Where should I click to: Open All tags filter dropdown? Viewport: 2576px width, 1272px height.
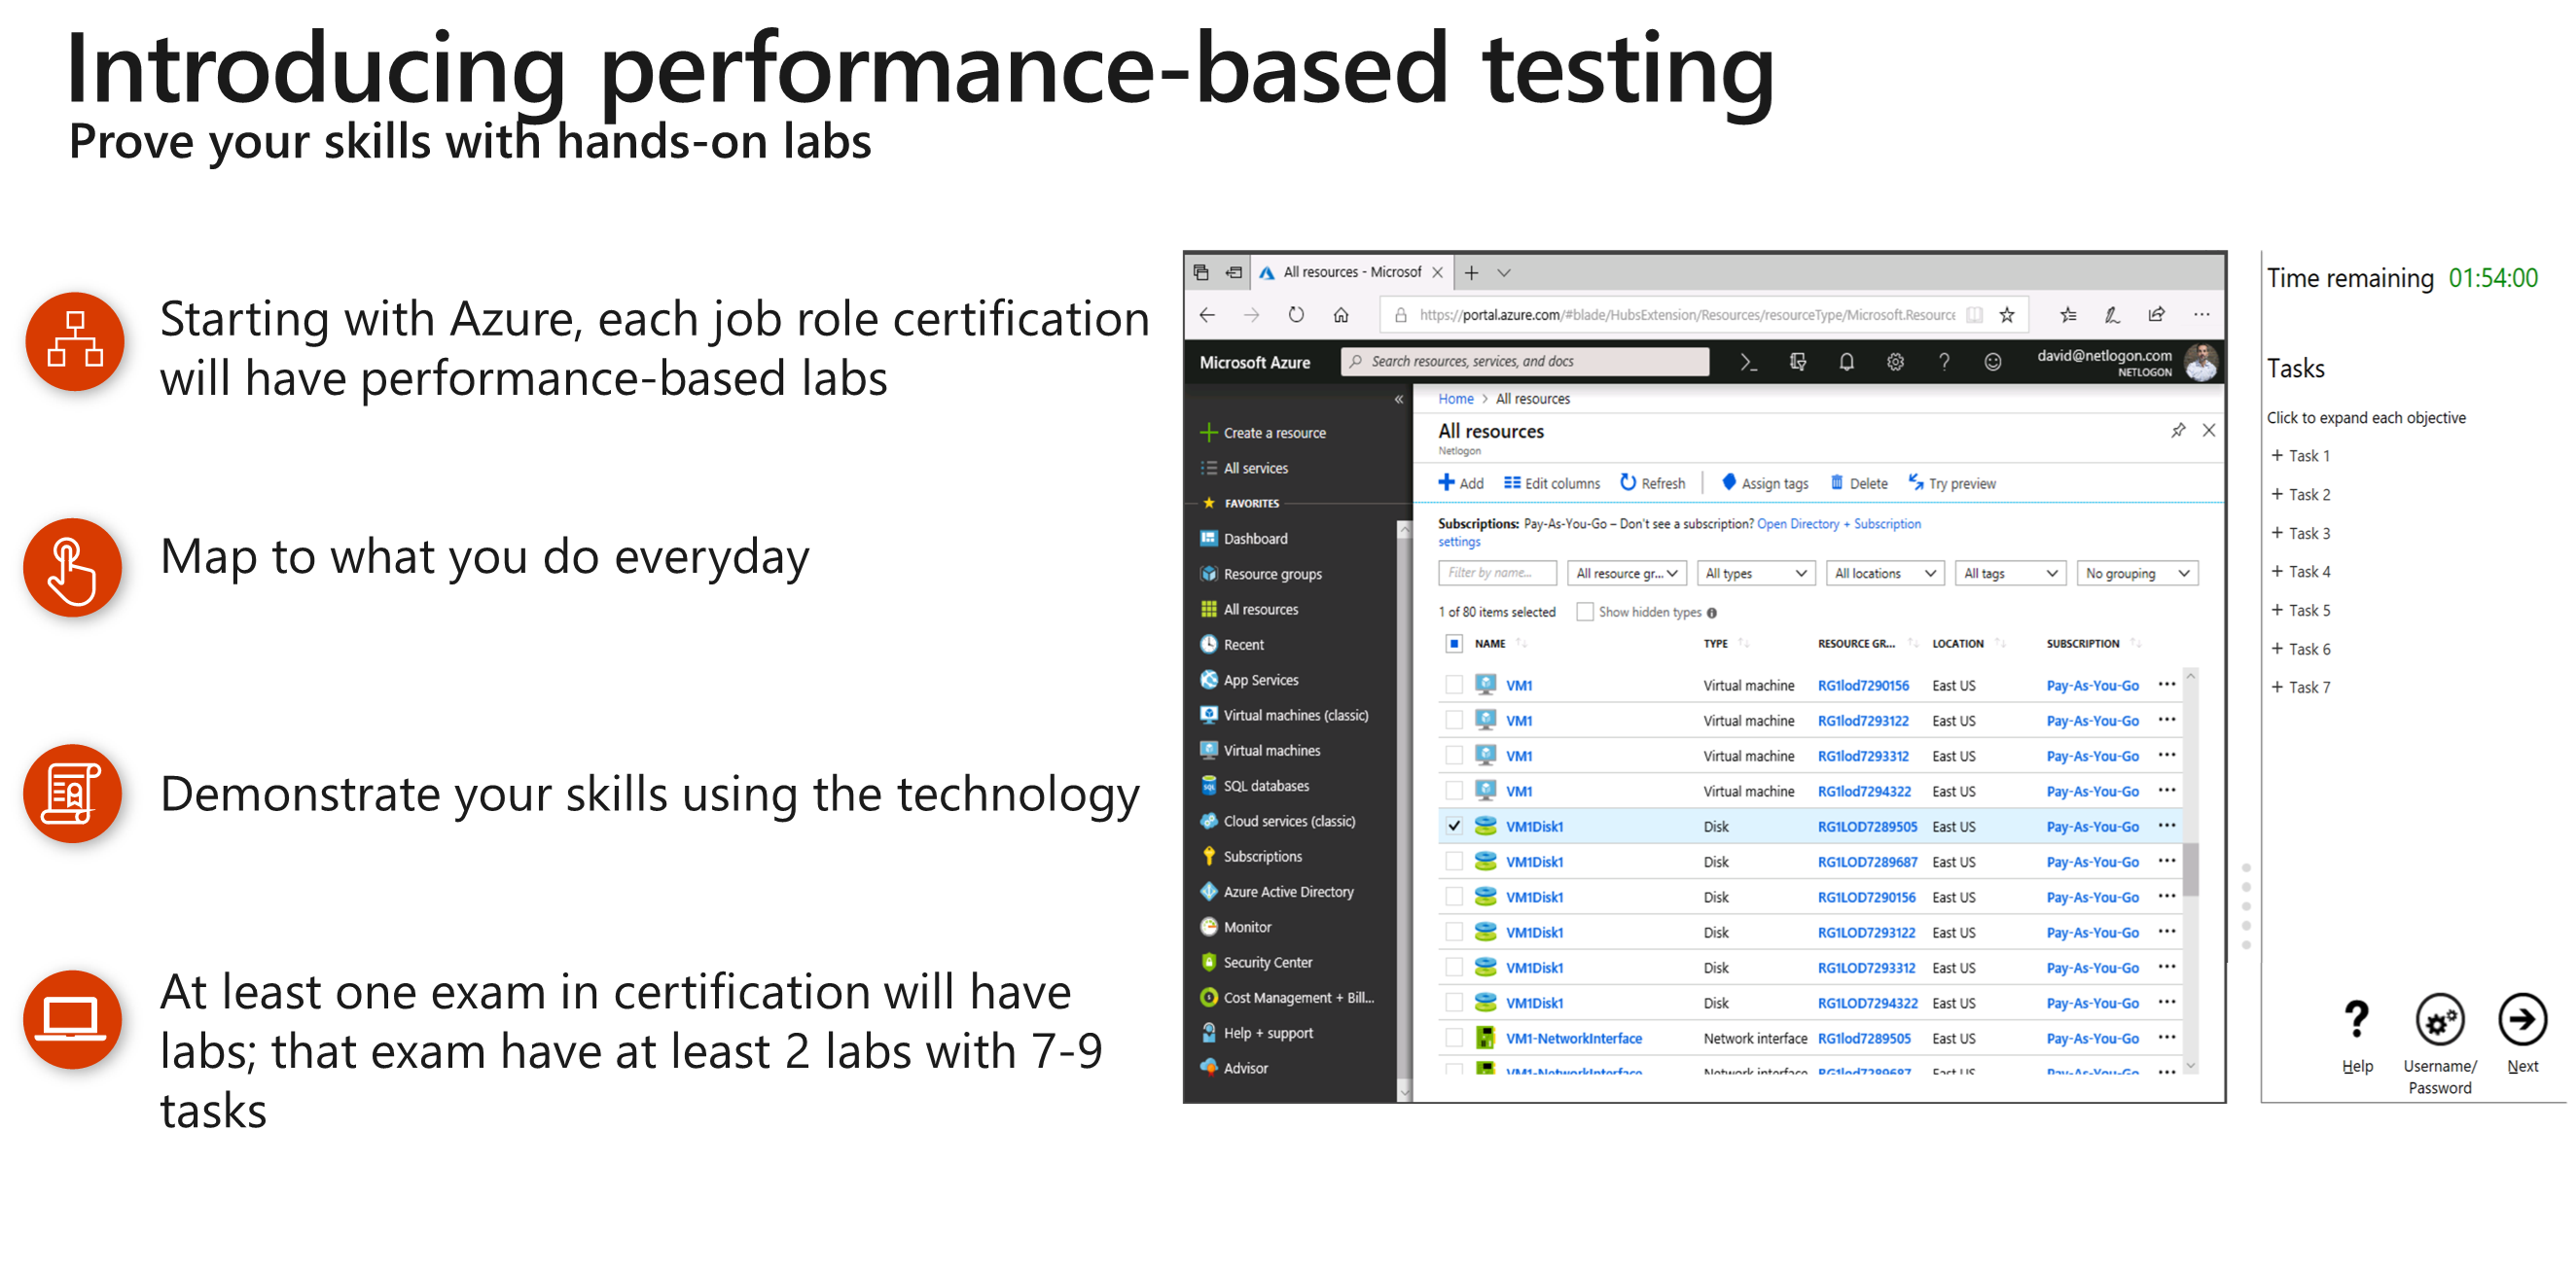click(2010, 573)
